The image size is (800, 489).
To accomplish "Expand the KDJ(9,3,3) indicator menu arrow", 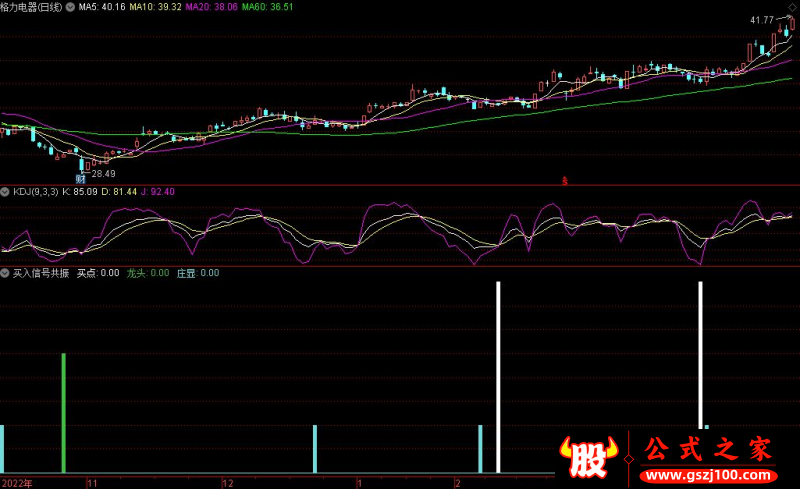I will pos(5,191).
